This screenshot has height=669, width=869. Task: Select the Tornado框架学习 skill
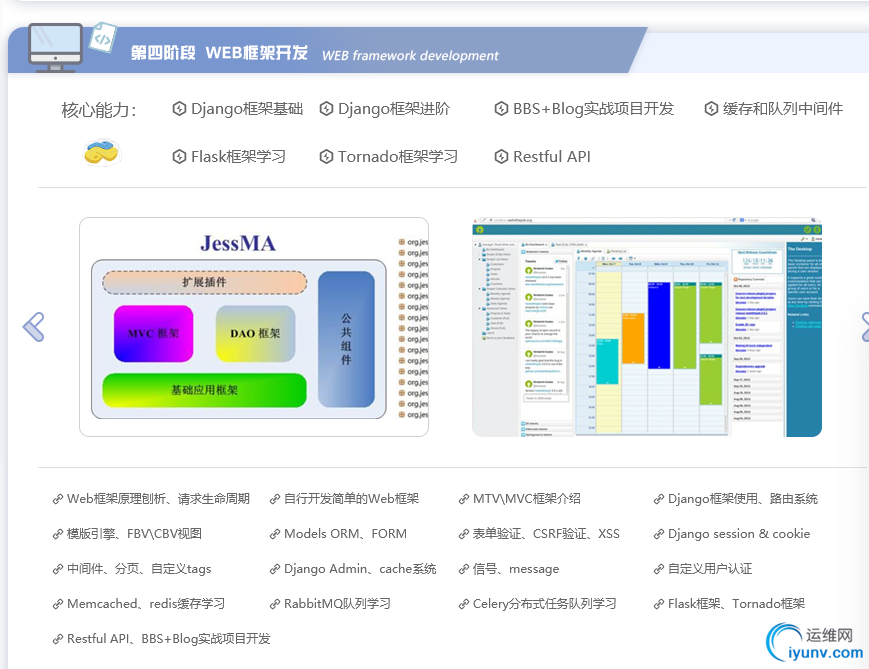pyautogui.click(x=398, y=157)
